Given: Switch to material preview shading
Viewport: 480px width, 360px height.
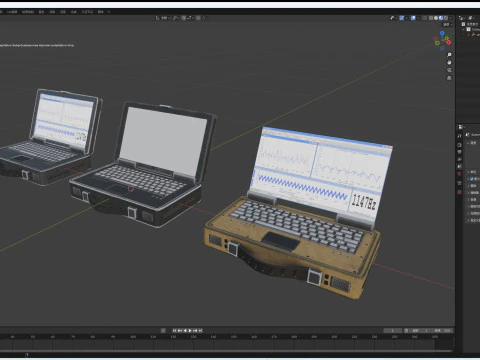Looking at the screenshot, I should (x=441, y=18).
